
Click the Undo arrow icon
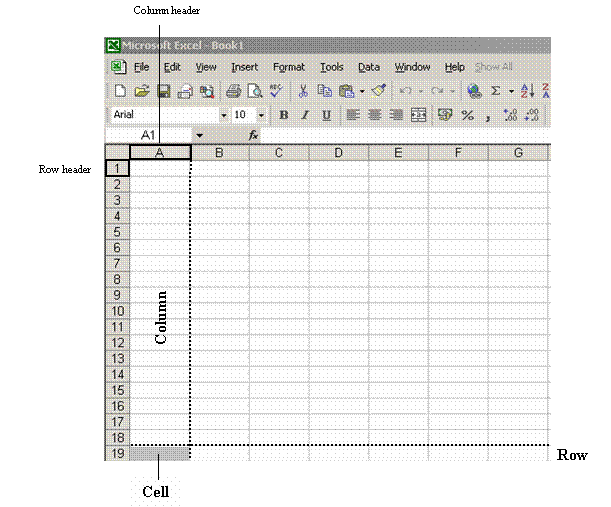[405, 91]
